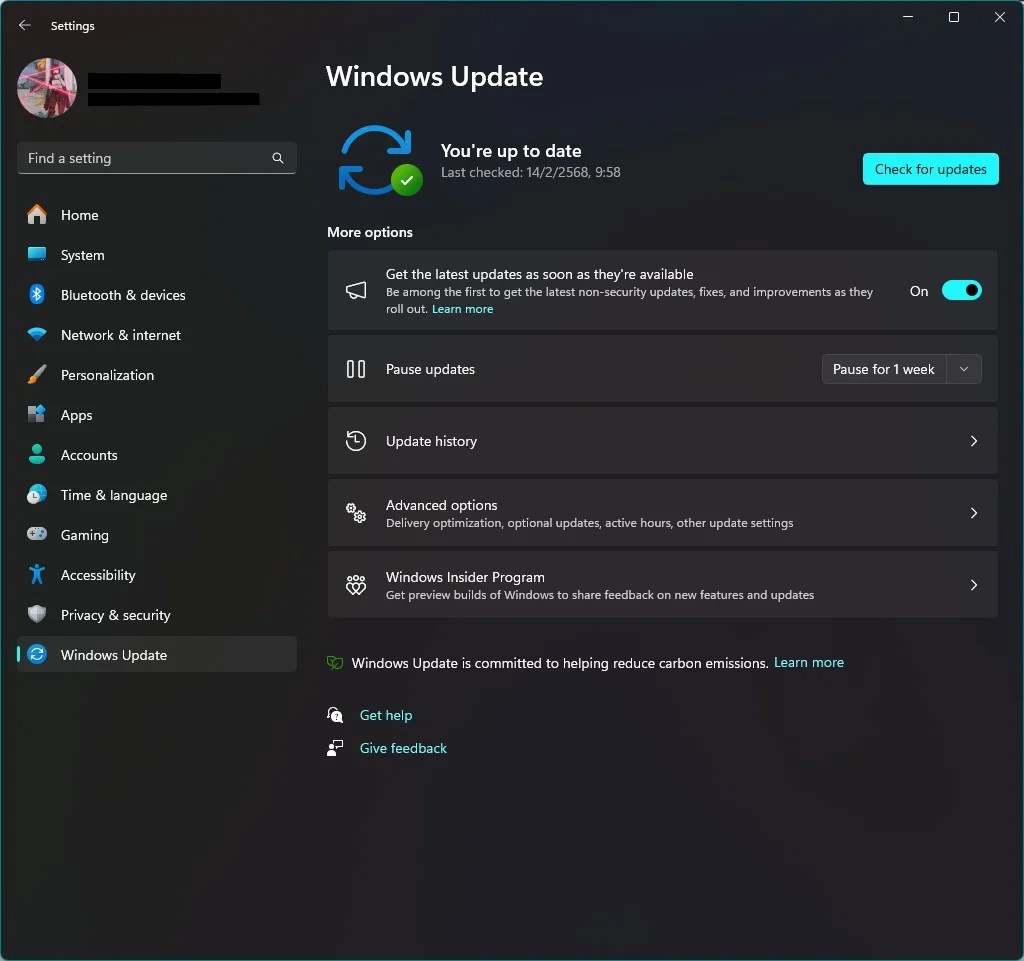Go to System settings label
Screen dimensions: 1024x961
tap(82, 255)
